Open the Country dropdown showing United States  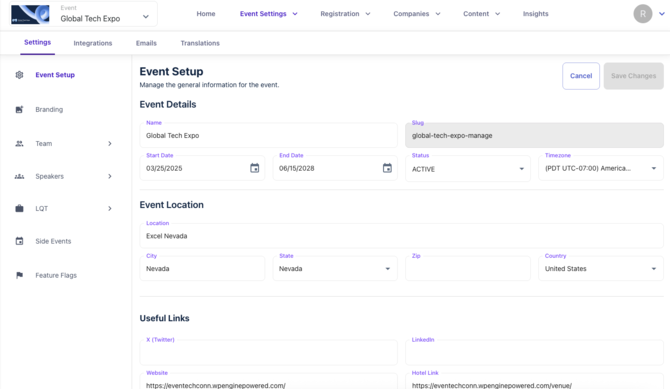coord(601,268)
